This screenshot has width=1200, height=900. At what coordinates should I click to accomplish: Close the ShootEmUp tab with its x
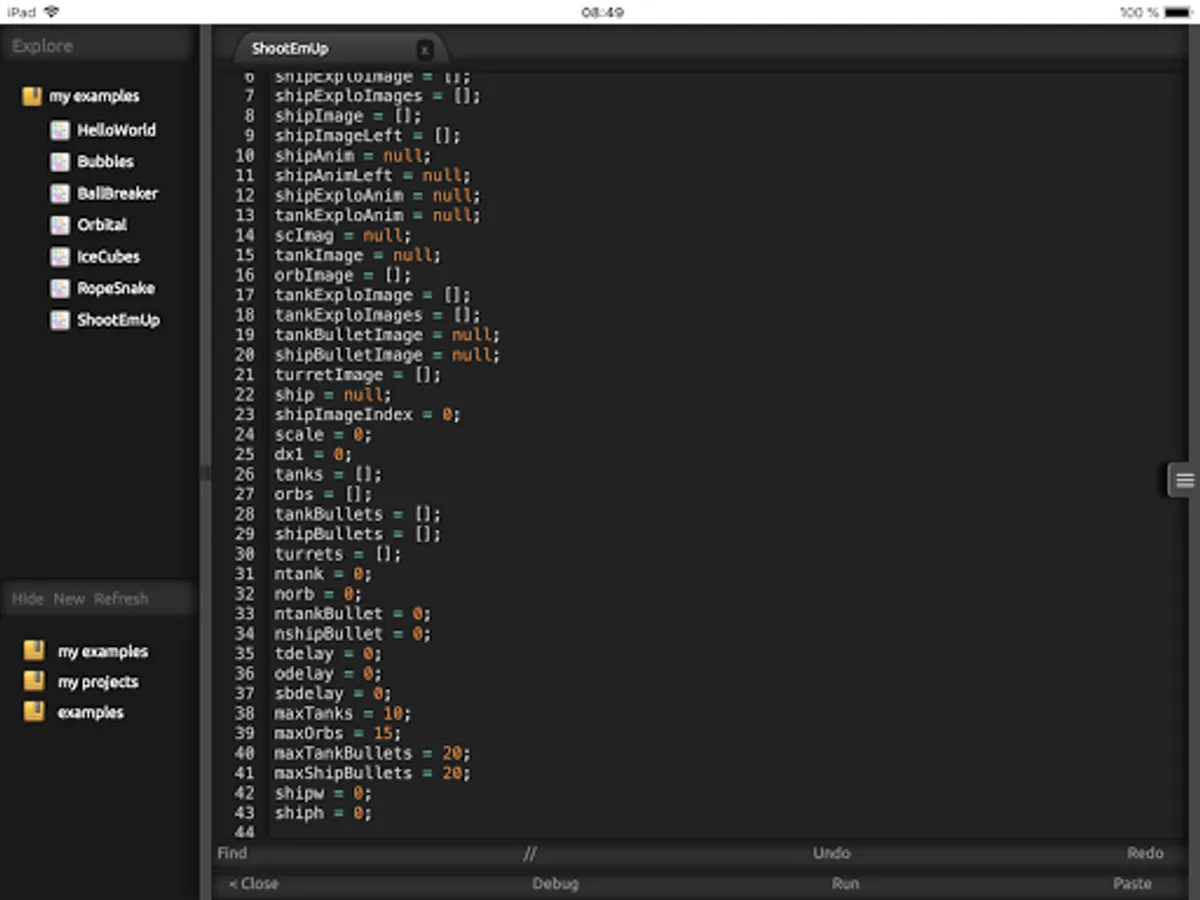425,49
